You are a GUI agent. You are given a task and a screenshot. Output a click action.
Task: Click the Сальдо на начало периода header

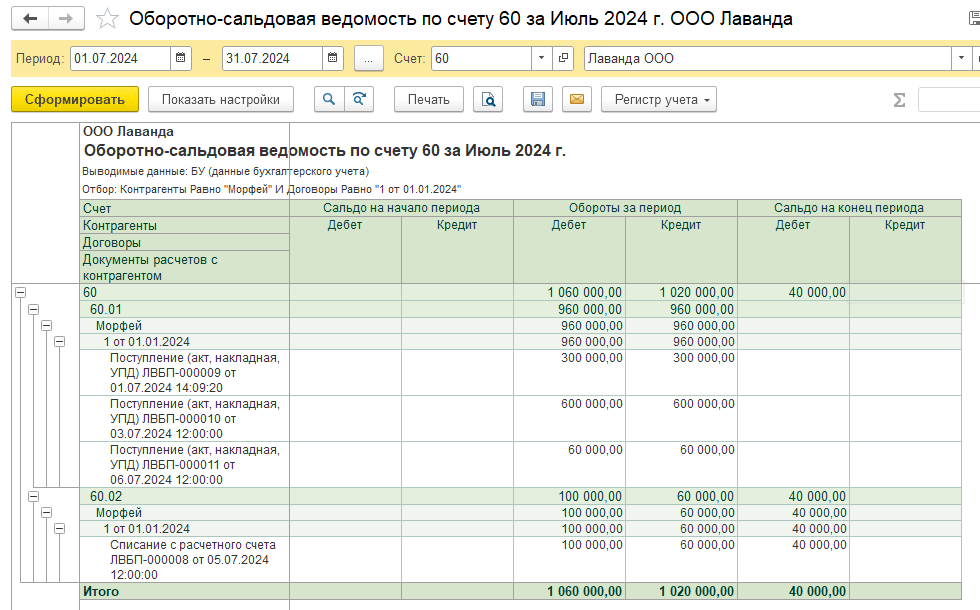(401, 208)
